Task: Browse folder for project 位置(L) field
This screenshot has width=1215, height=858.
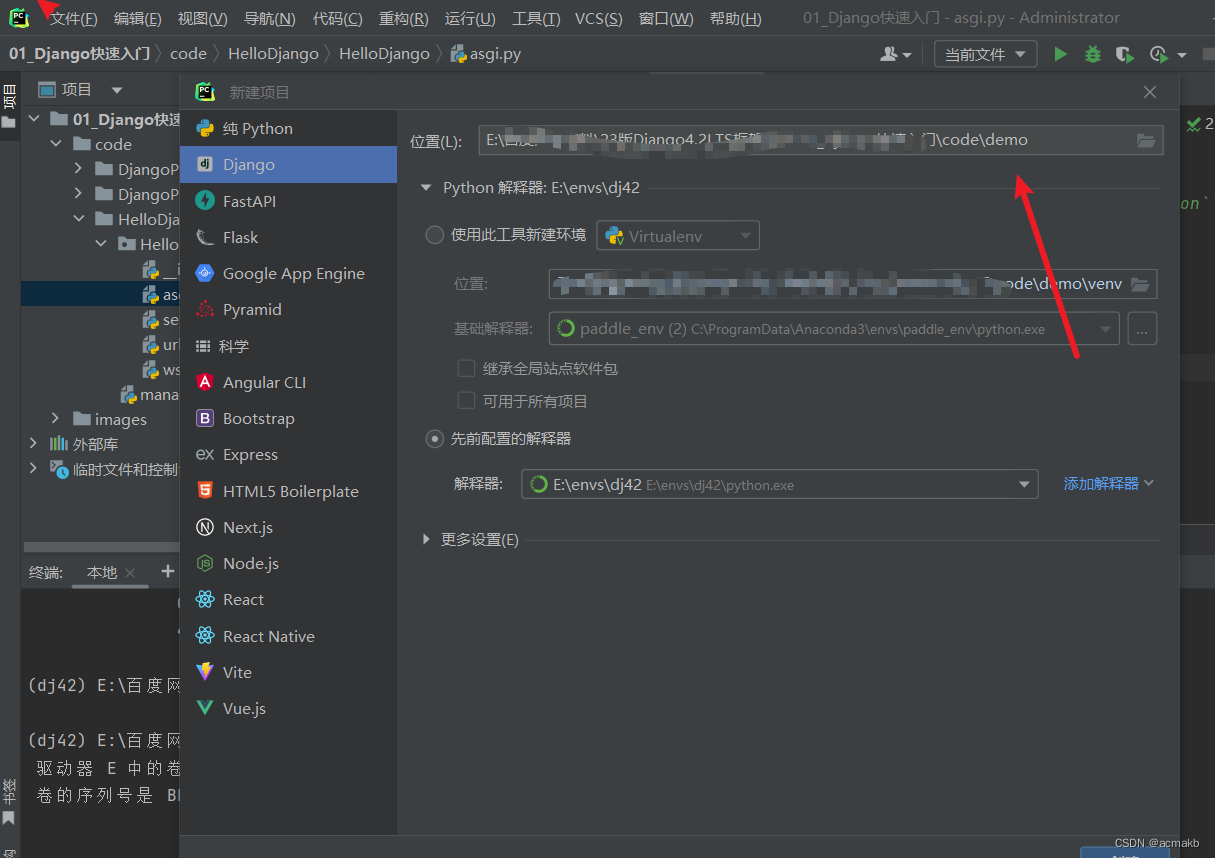Action: coord(1146,140)
